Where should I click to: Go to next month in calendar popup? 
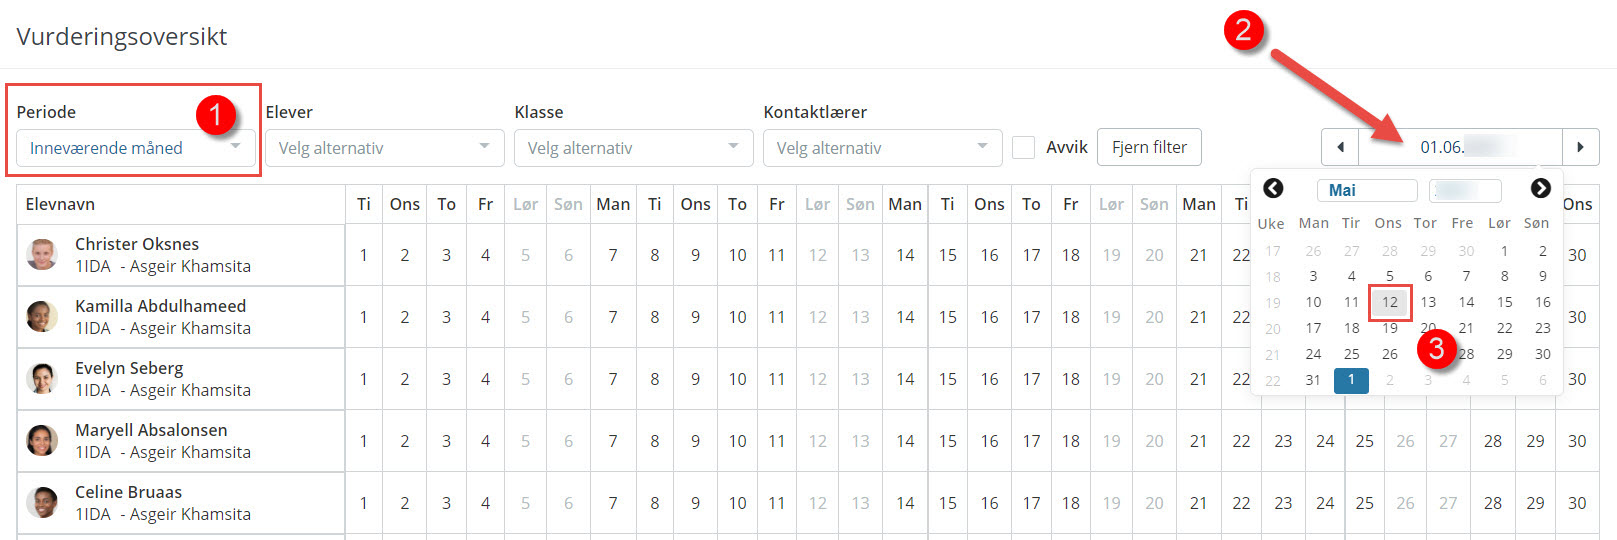tap(1540, 188)
